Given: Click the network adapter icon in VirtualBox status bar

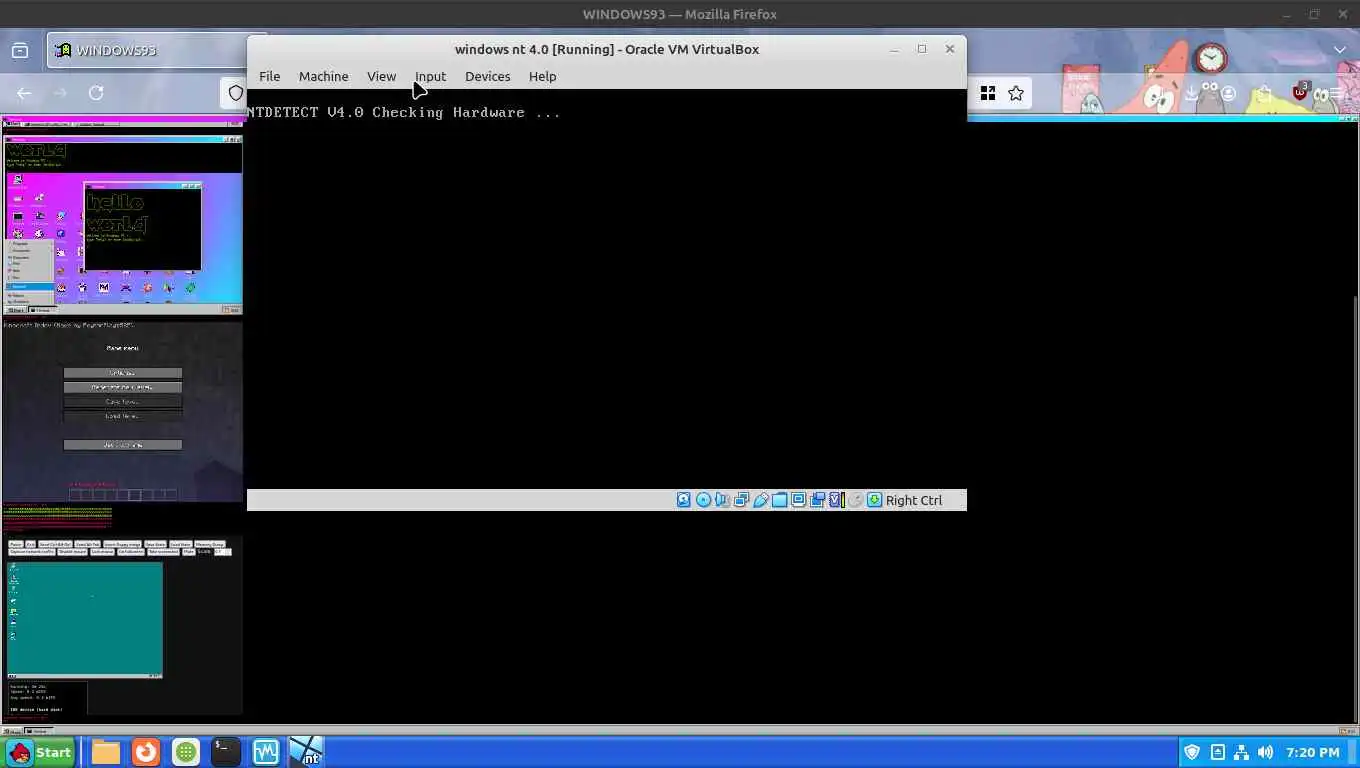Looking at the screenshot, I should click(741, 500).
